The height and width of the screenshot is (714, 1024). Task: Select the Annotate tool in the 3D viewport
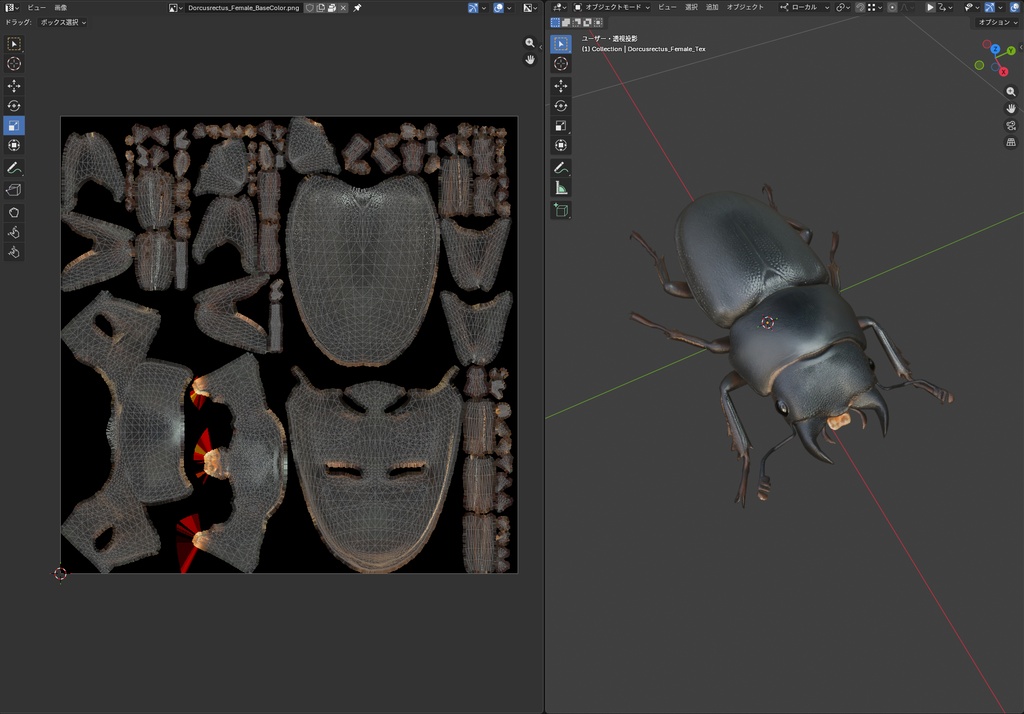pos(560,168)
